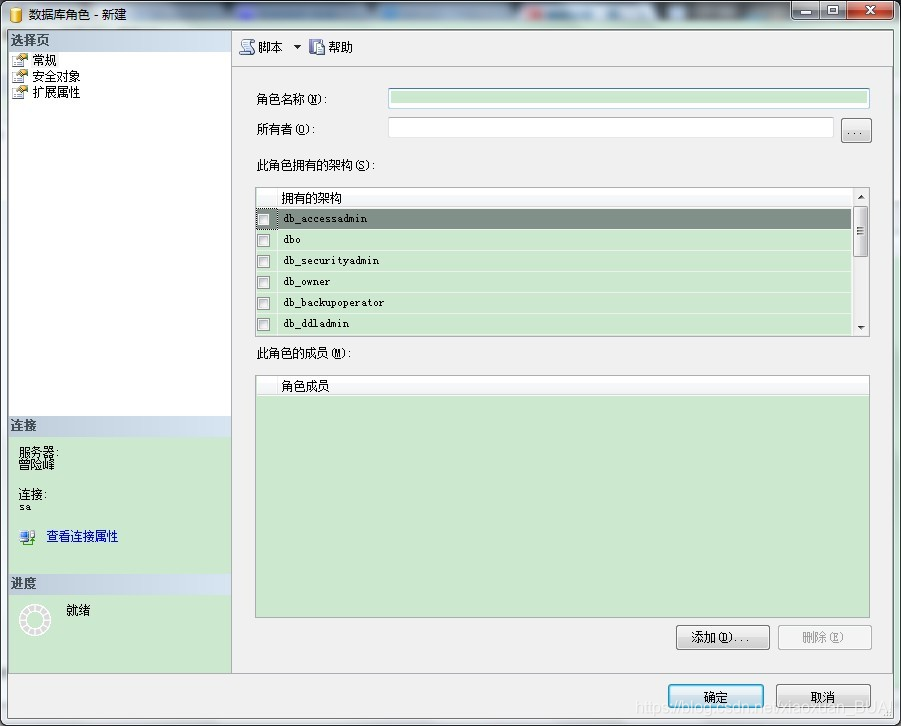
Task: Select the dbo row text
Action: (x=292, y=239)
